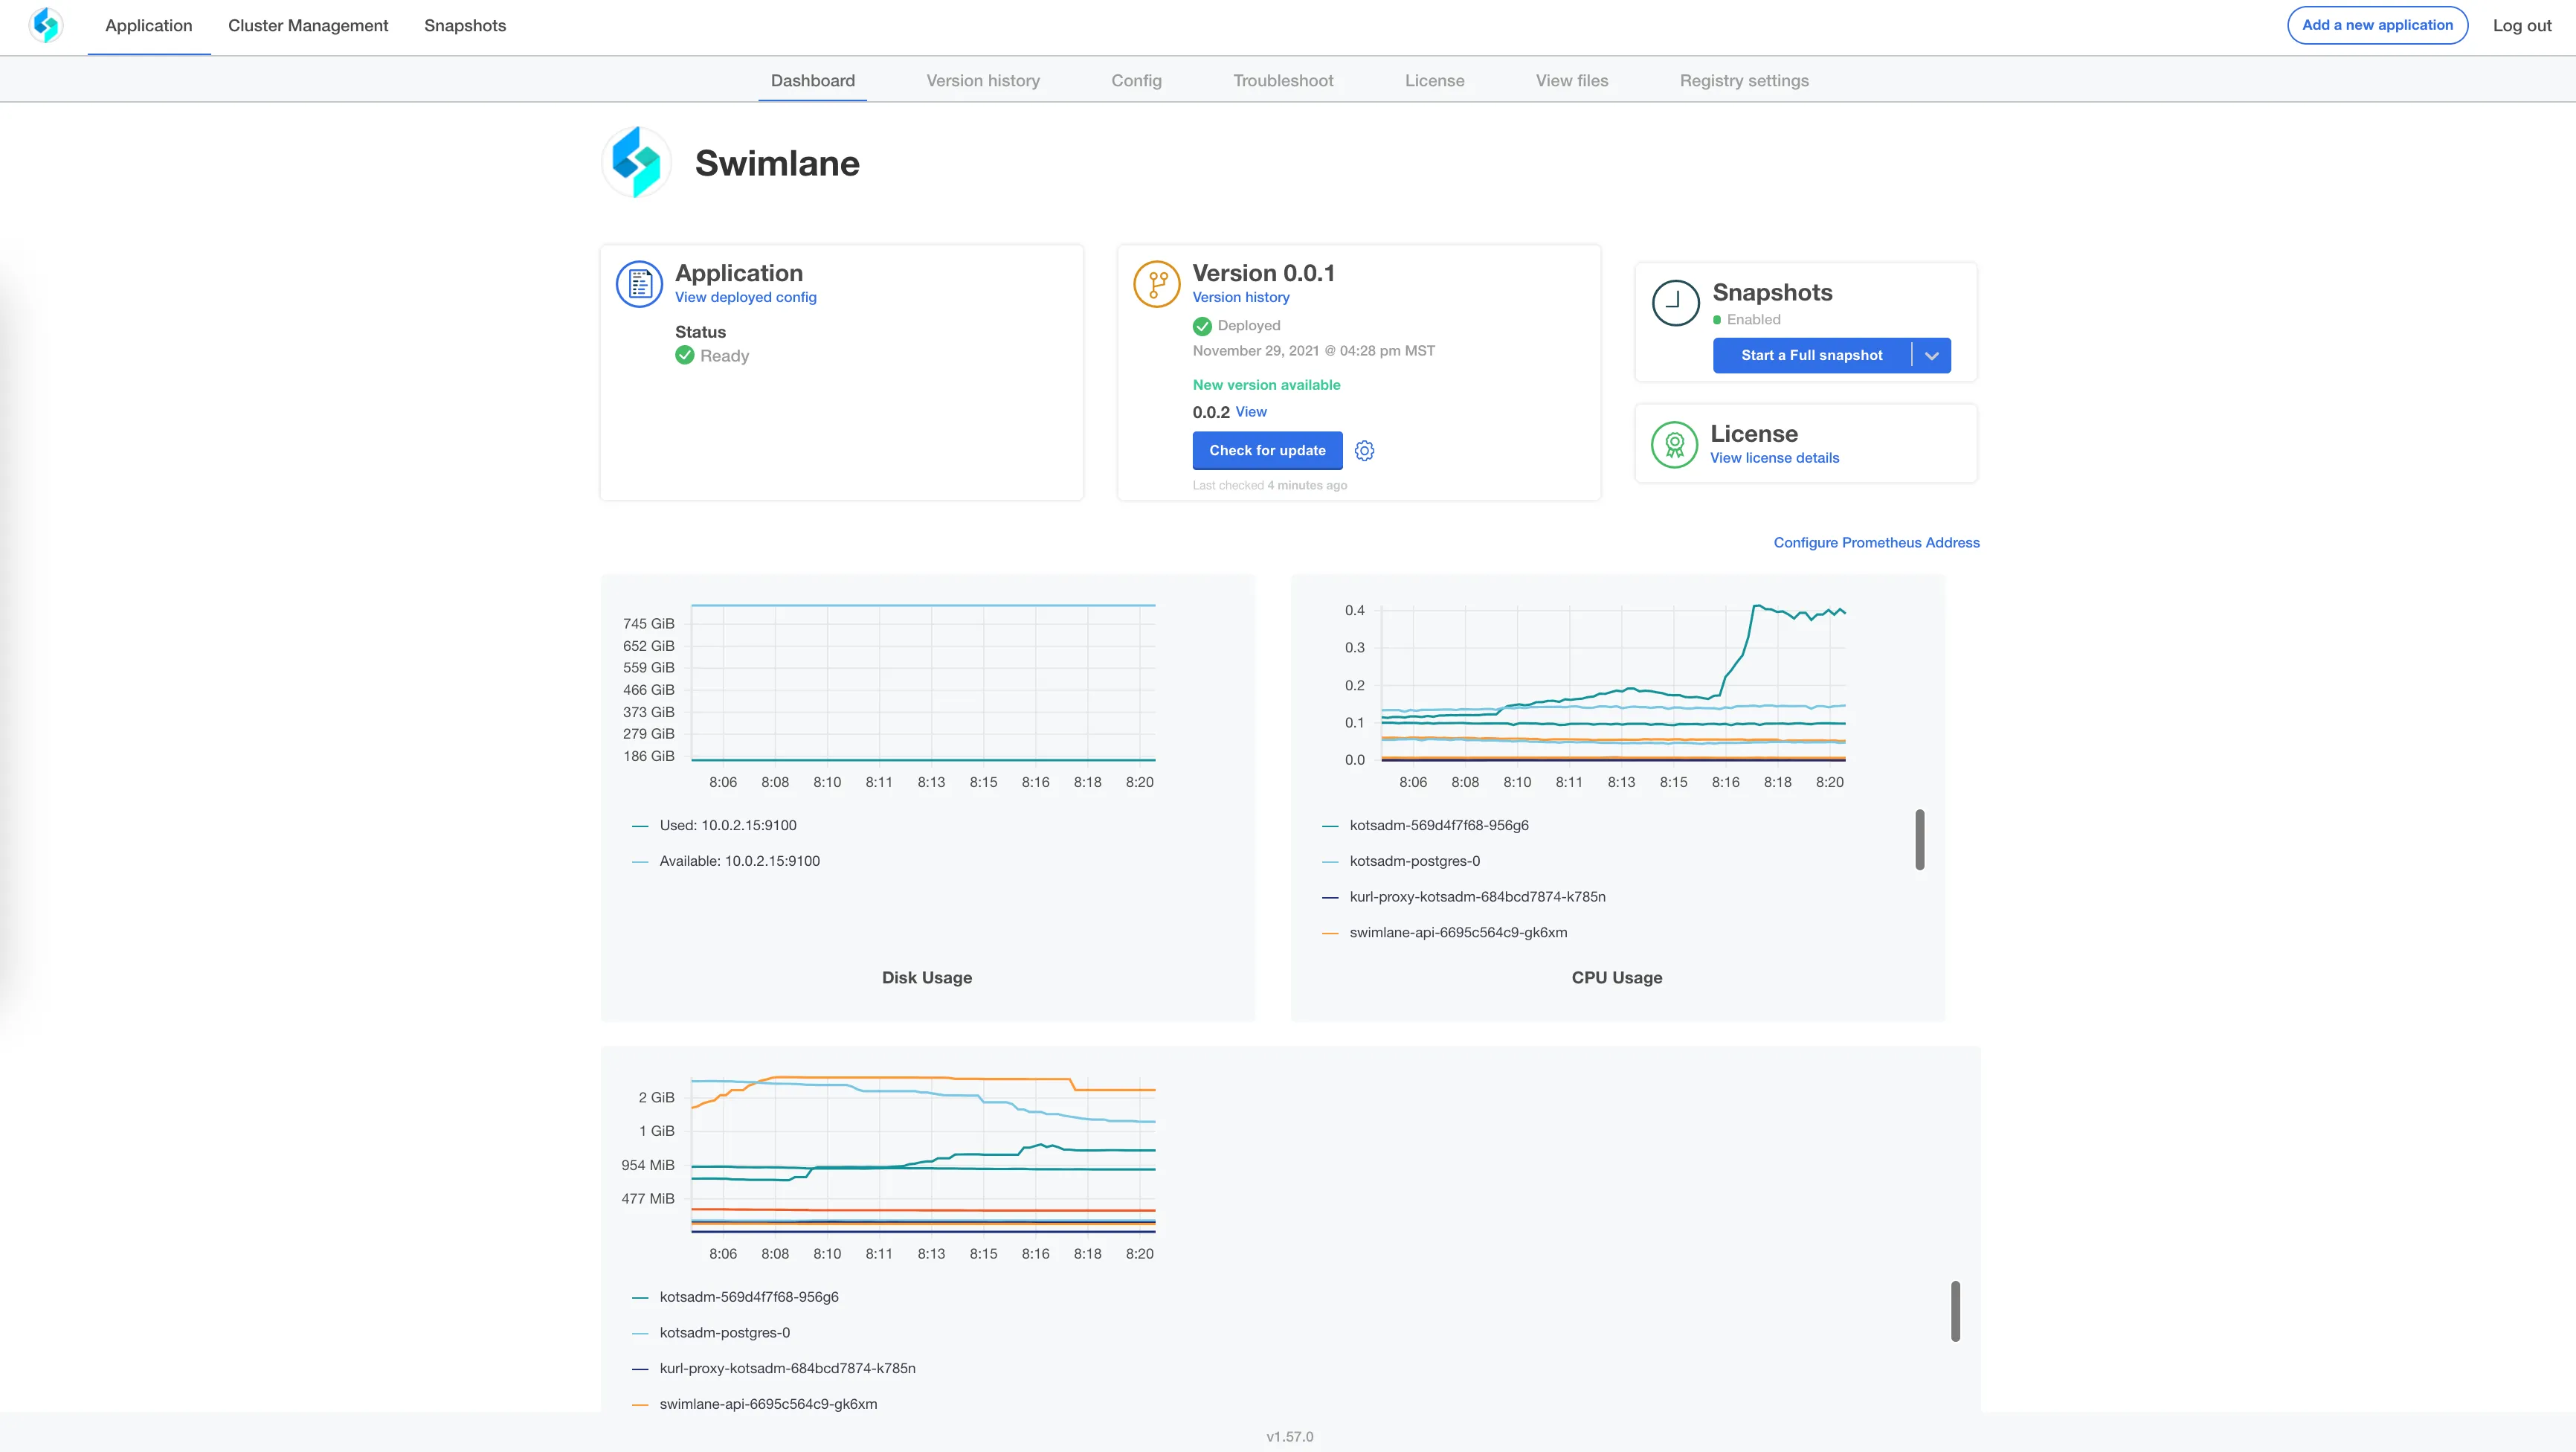
Task: Click the Application document icon
Action: coord(640,285)
